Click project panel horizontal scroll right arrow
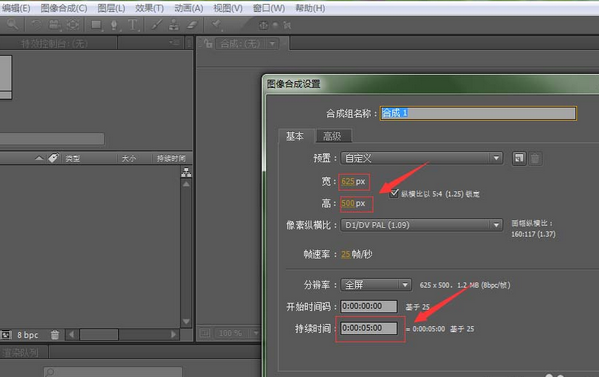The height and width of the screenshot is (377, 599). coord(173,335)
